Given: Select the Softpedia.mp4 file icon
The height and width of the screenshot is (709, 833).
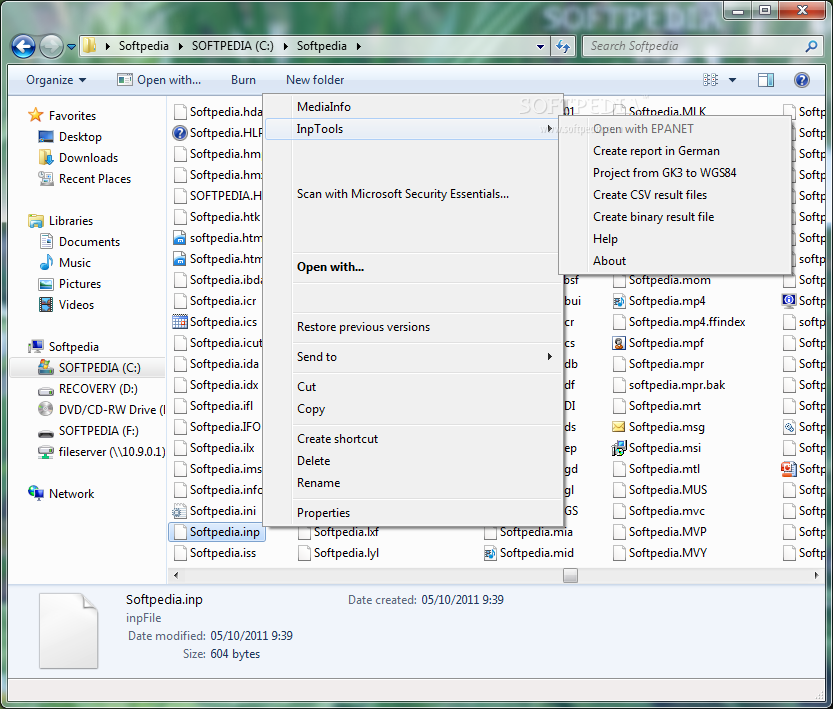Looking at the screenshot, I should [x=618, y=301].
